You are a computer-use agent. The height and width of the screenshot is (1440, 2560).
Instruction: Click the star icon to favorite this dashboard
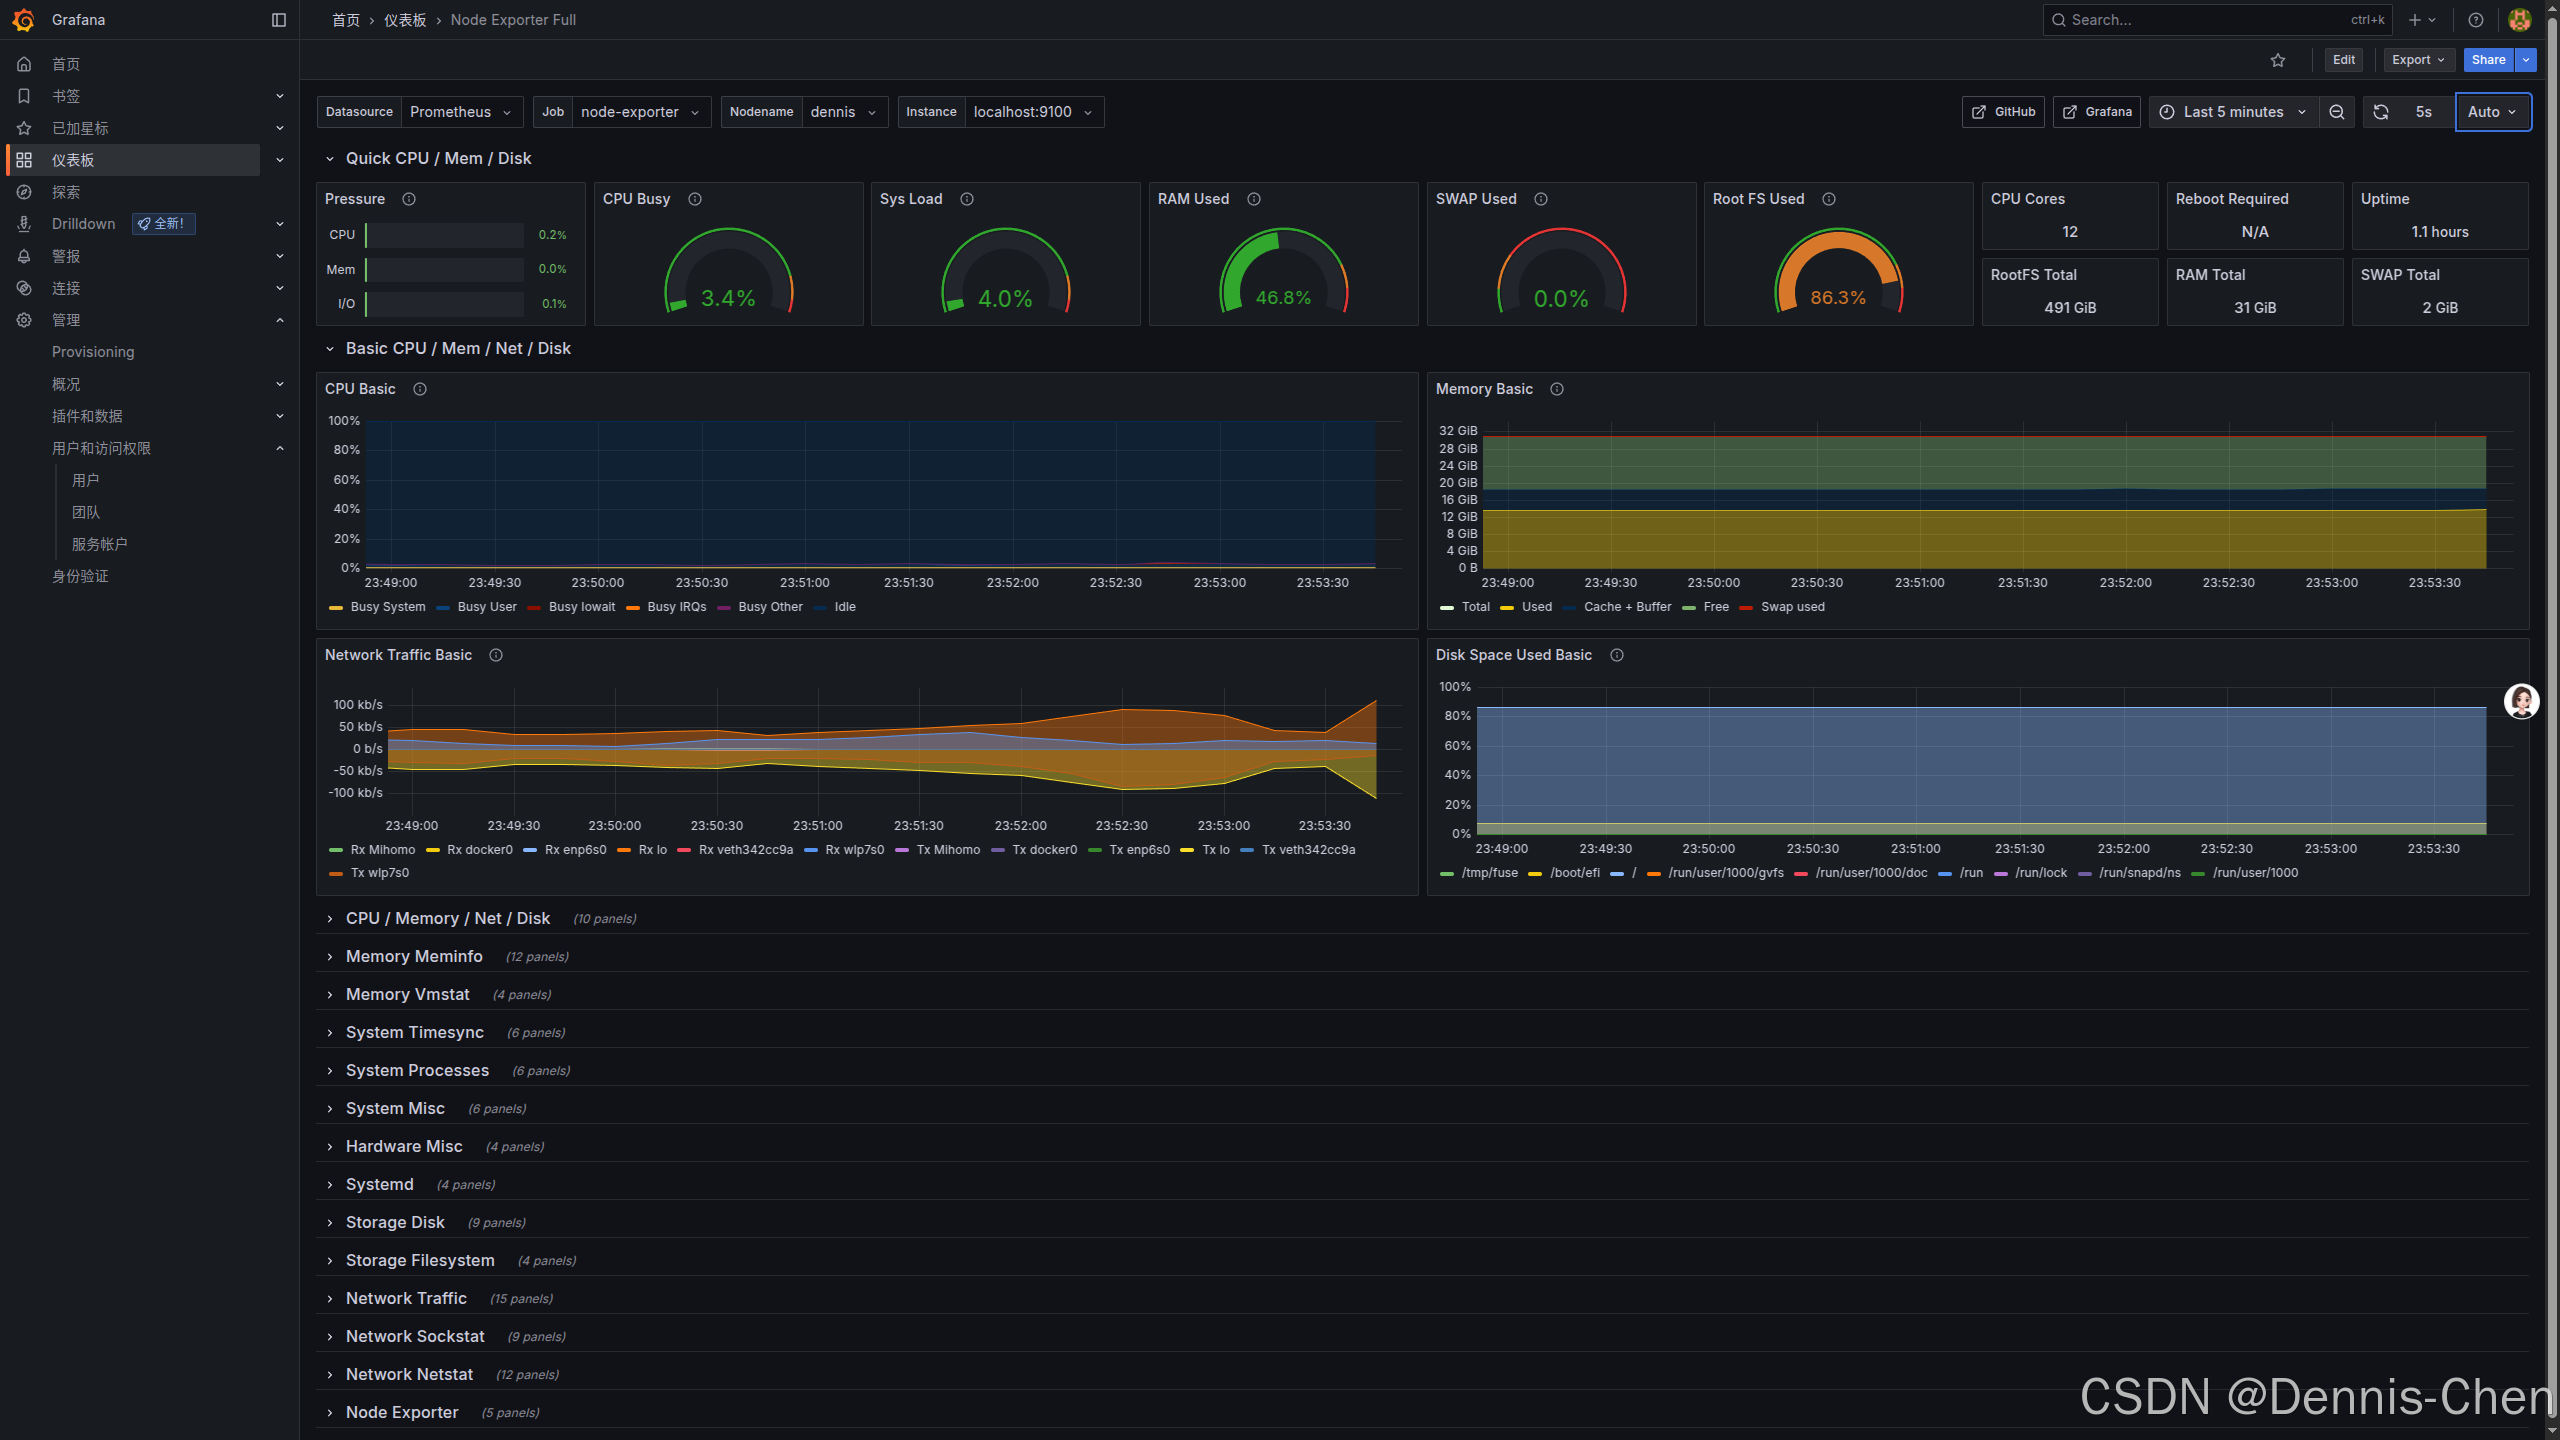tap(2278, 60)
